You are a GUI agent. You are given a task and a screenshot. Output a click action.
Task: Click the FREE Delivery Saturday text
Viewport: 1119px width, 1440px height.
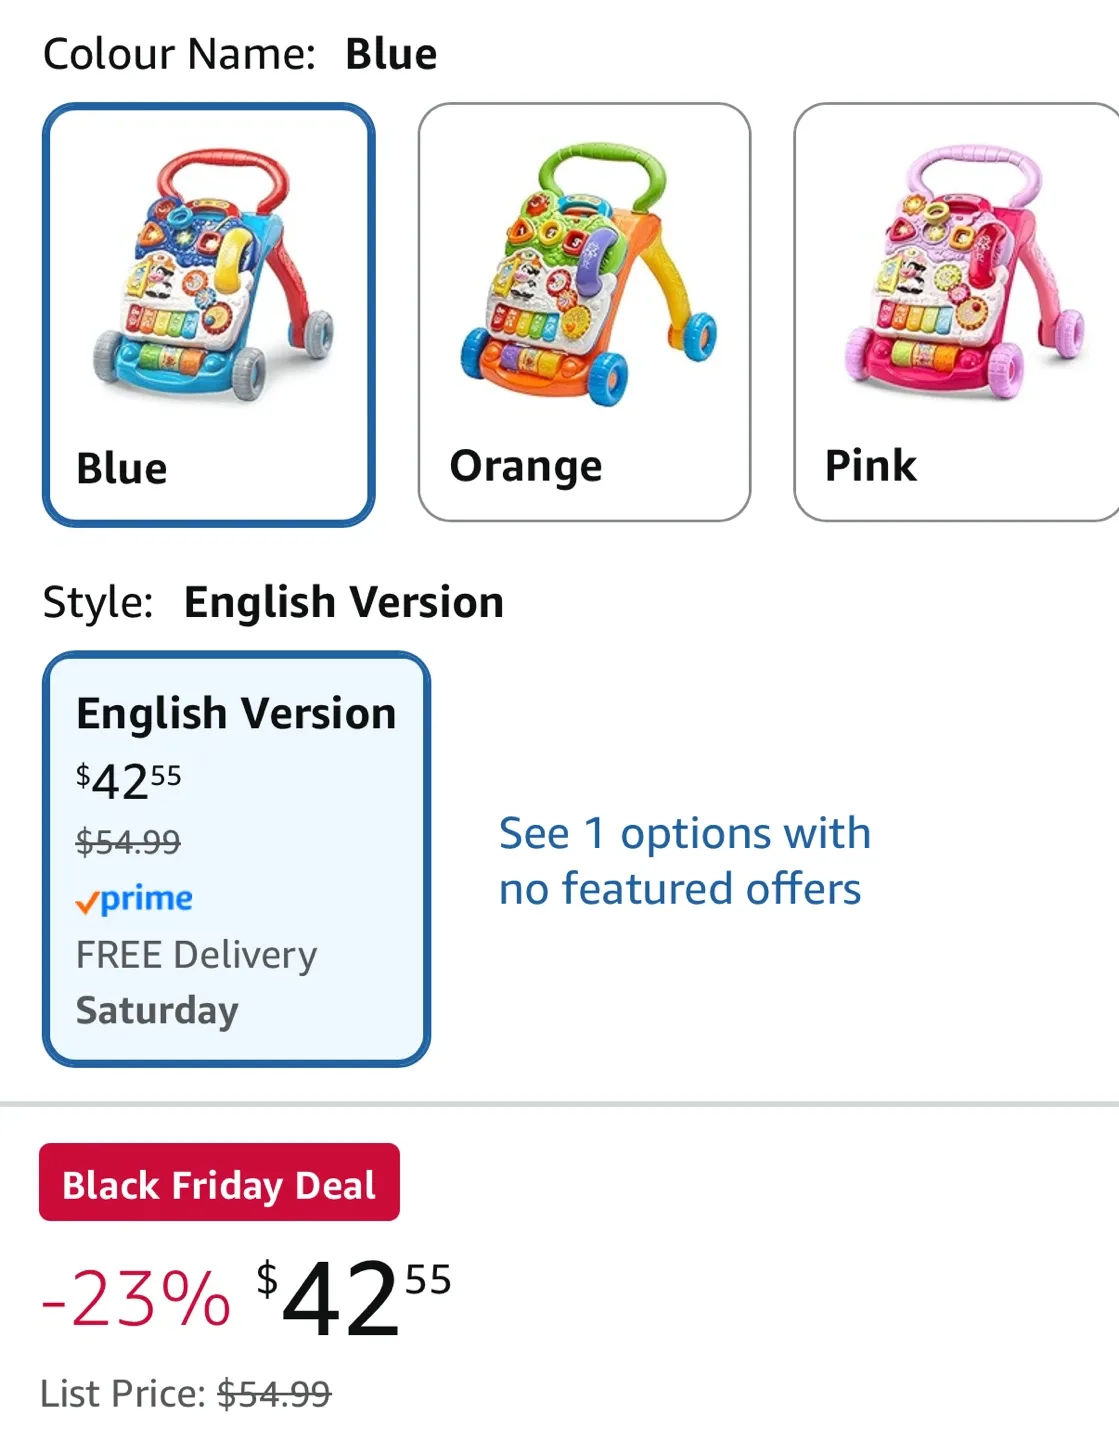click(x=195, y=980)
